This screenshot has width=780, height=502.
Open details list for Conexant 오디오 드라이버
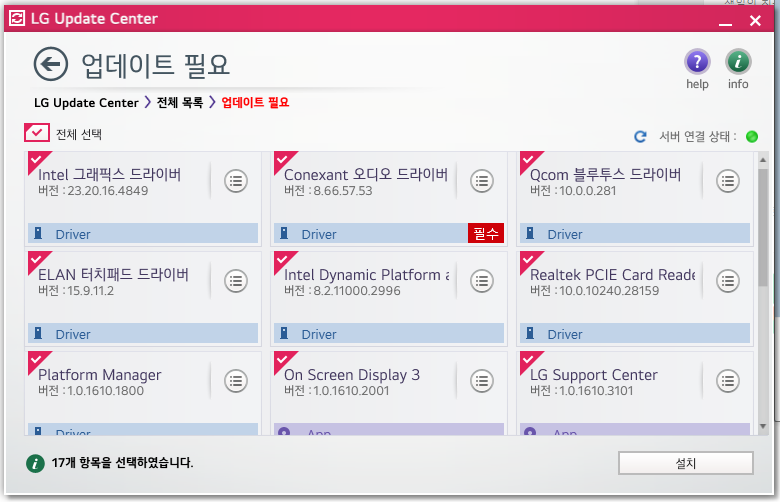[x=482, y=181]
